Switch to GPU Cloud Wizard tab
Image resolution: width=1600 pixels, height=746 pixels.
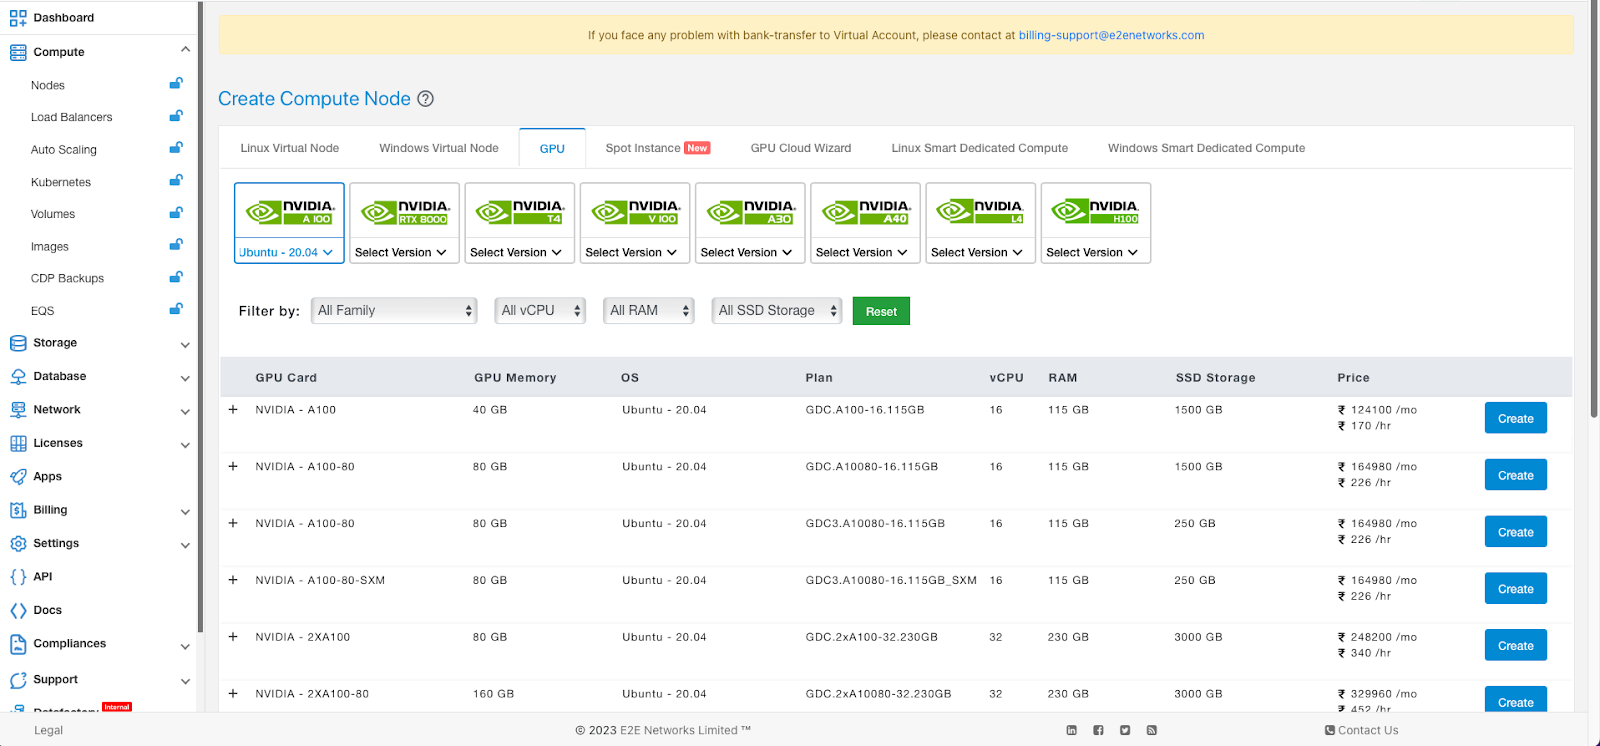click(x=801, y=148)
